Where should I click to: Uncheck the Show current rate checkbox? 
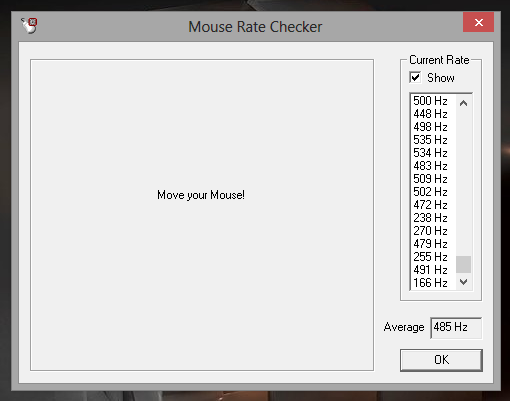pos(415,78)
